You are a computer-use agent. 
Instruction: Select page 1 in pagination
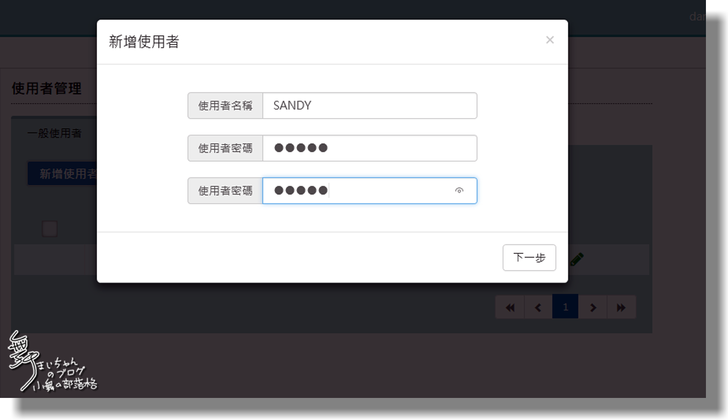click(x=565, y=307)
